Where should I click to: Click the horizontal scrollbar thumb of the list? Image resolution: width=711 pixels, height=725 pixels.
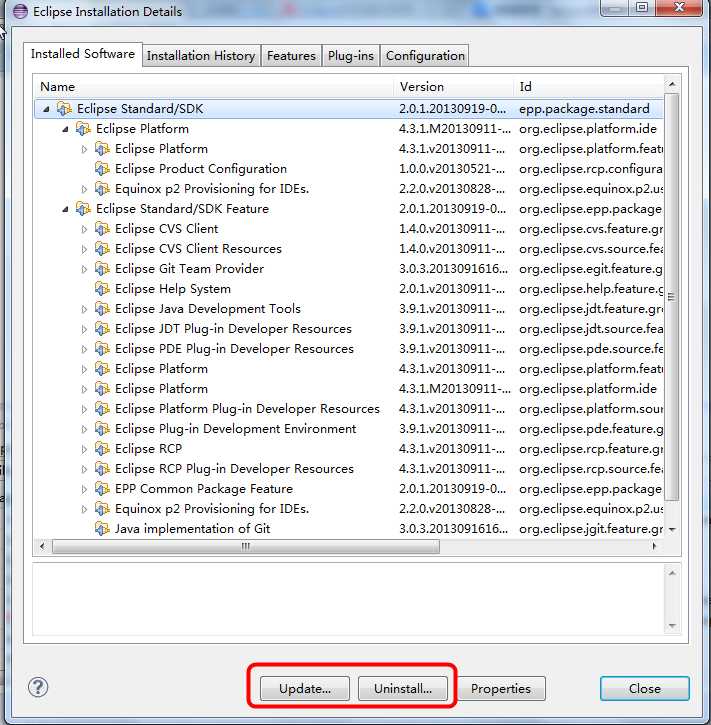[246, 547]
